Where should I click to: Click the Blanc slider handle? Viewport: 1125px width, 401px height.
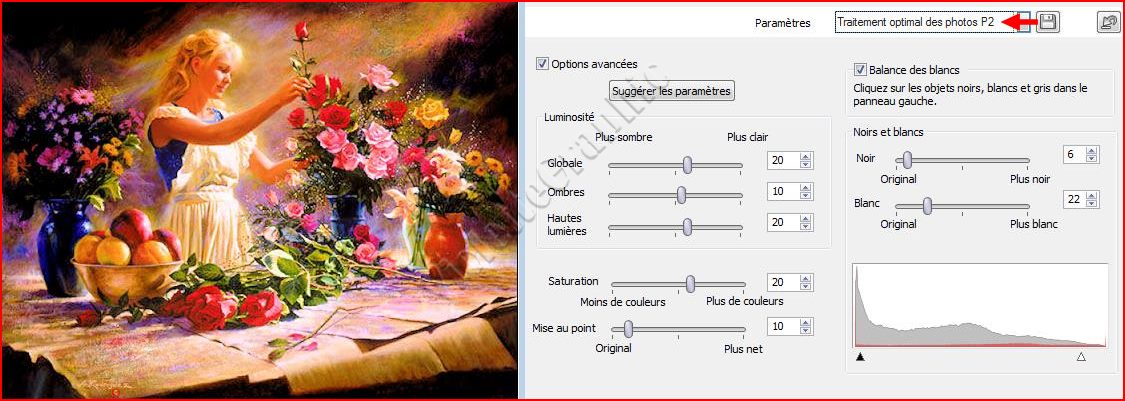click(927, 206)
